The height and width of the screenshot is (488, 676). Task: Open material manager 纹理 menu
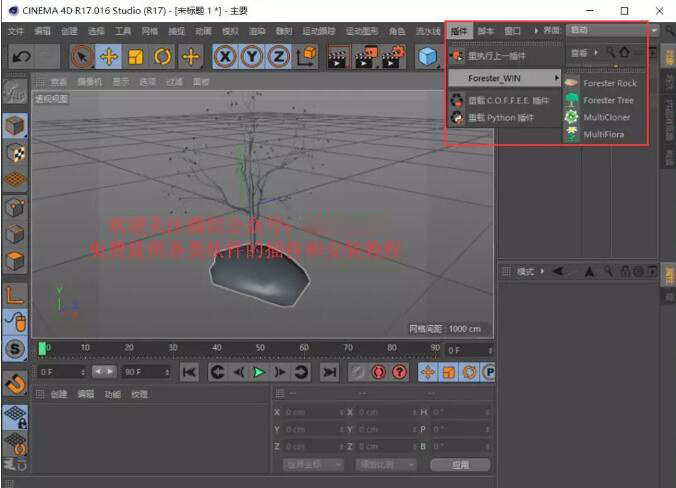tap(139, 394)
